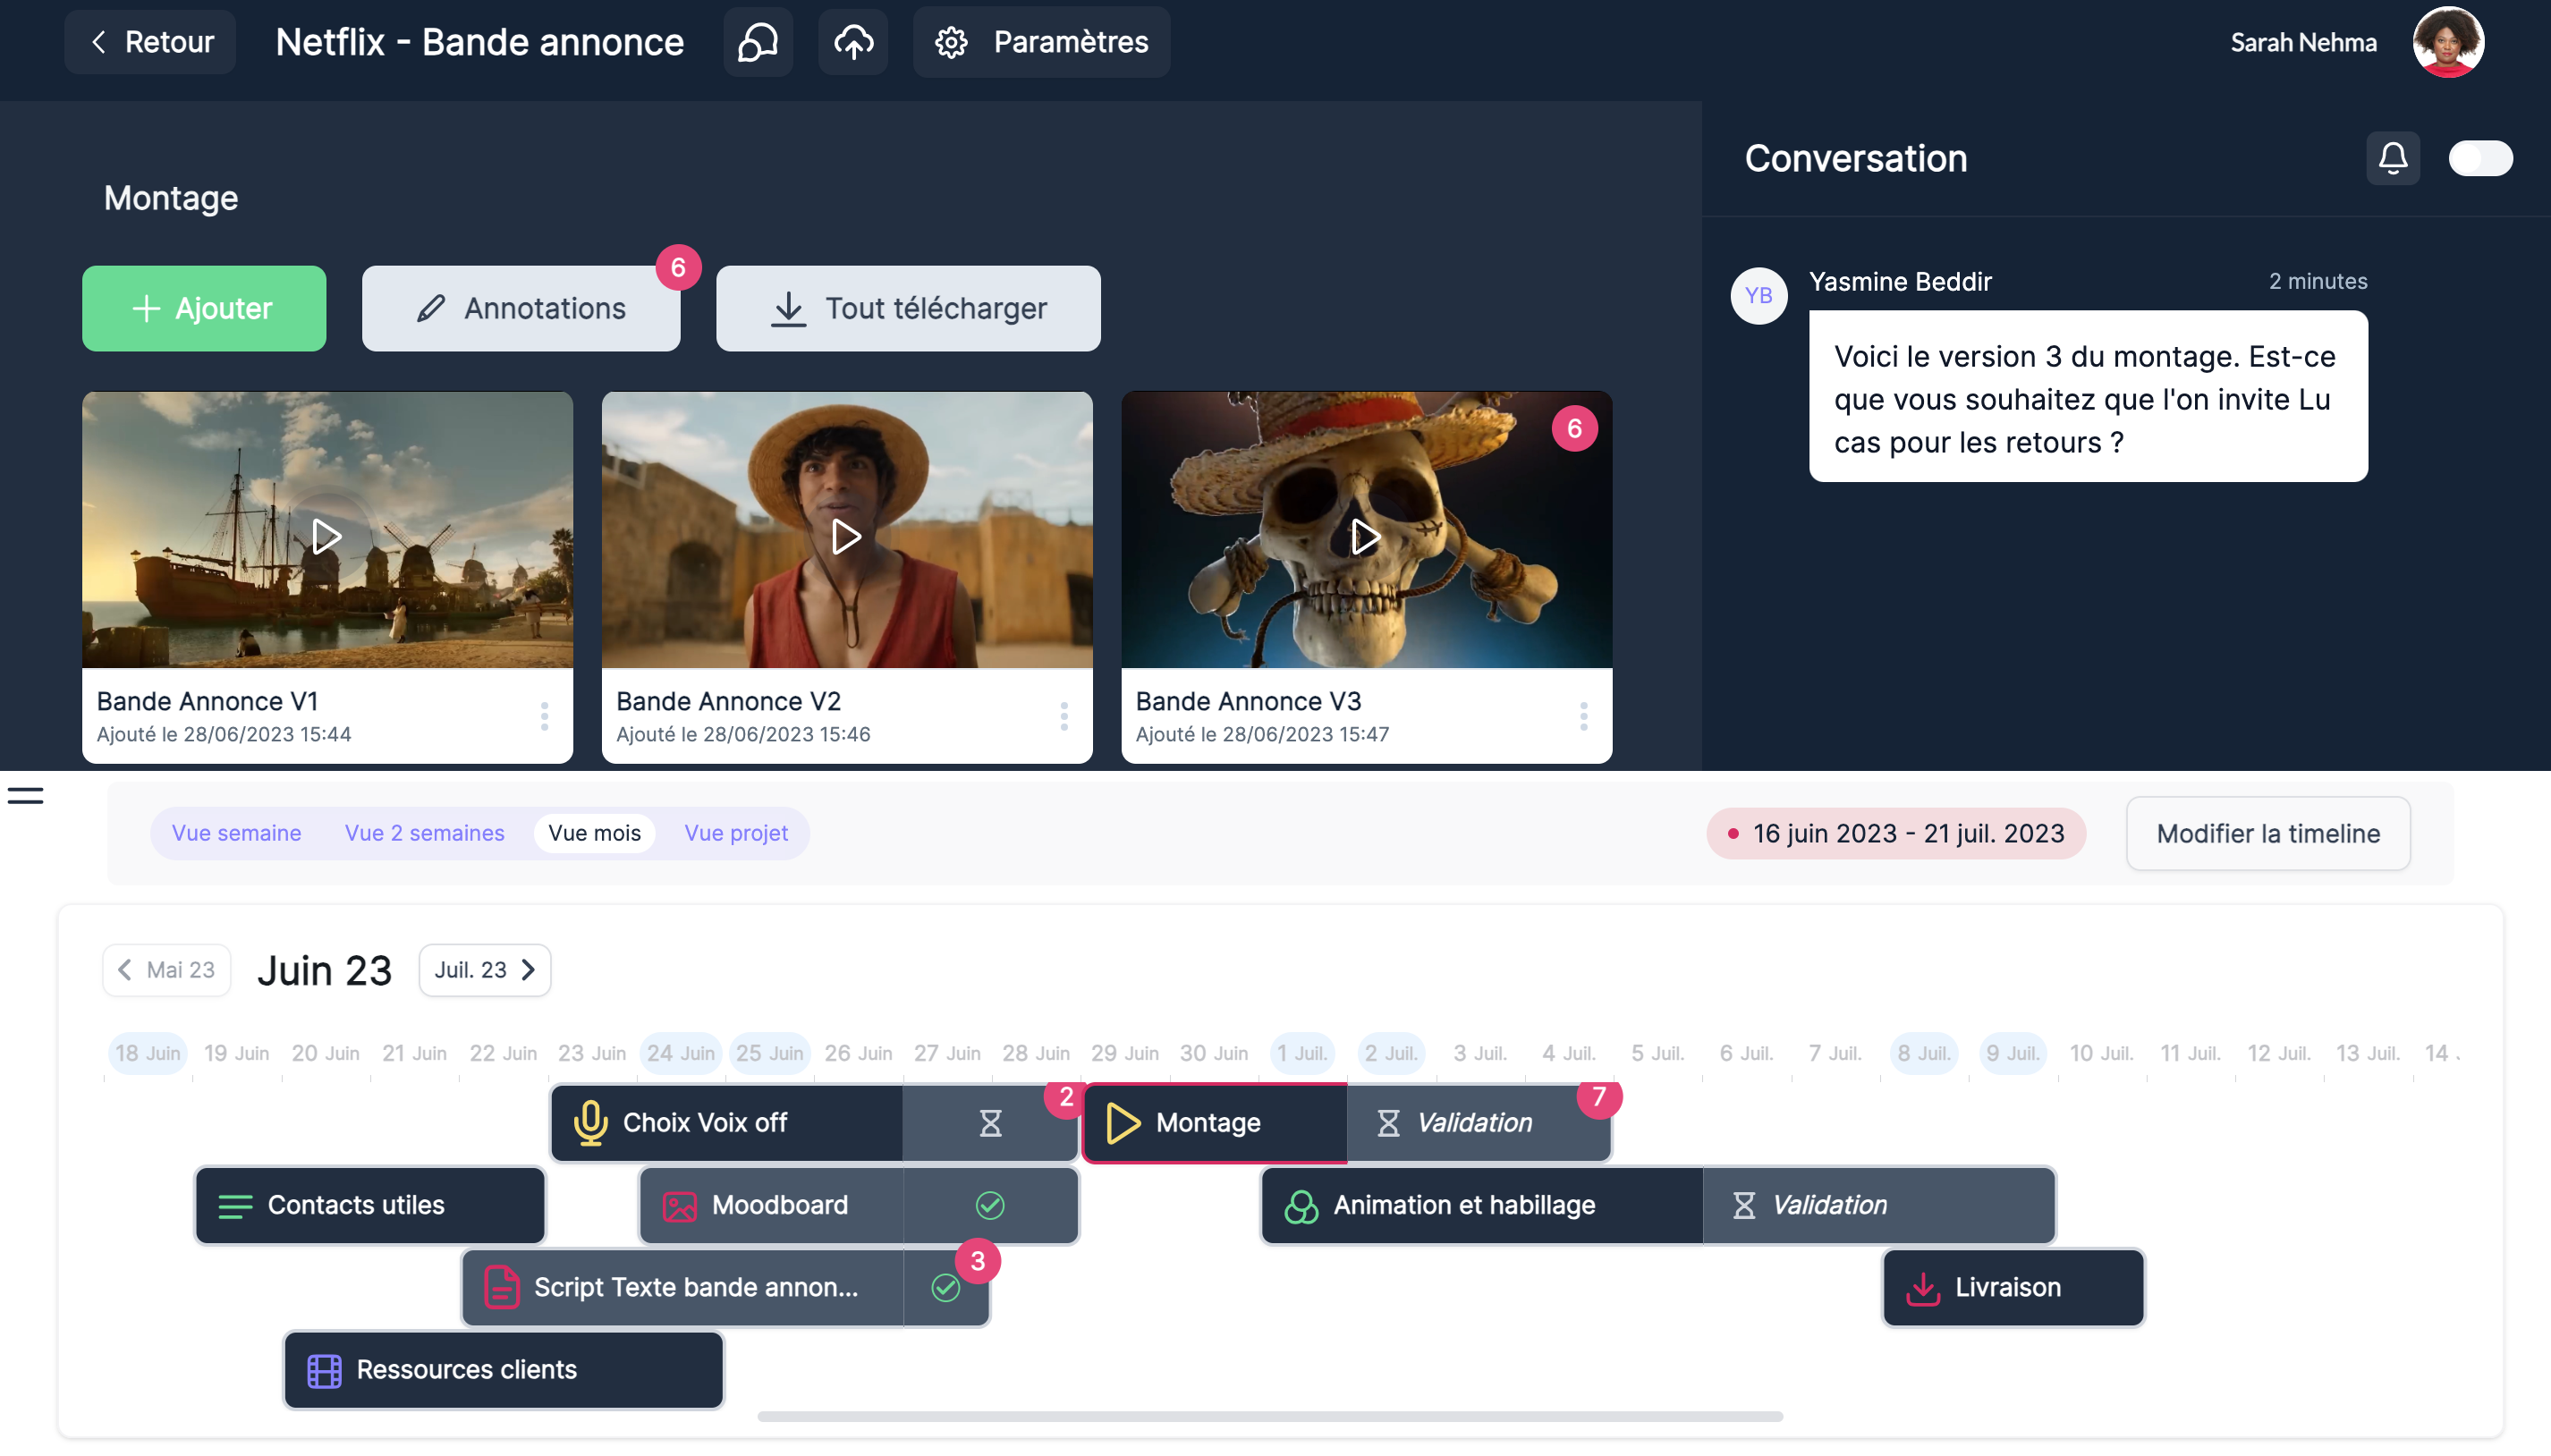The image size is (2551, 1456).
Task: Click the cloud upload icon
Action: 853,42
